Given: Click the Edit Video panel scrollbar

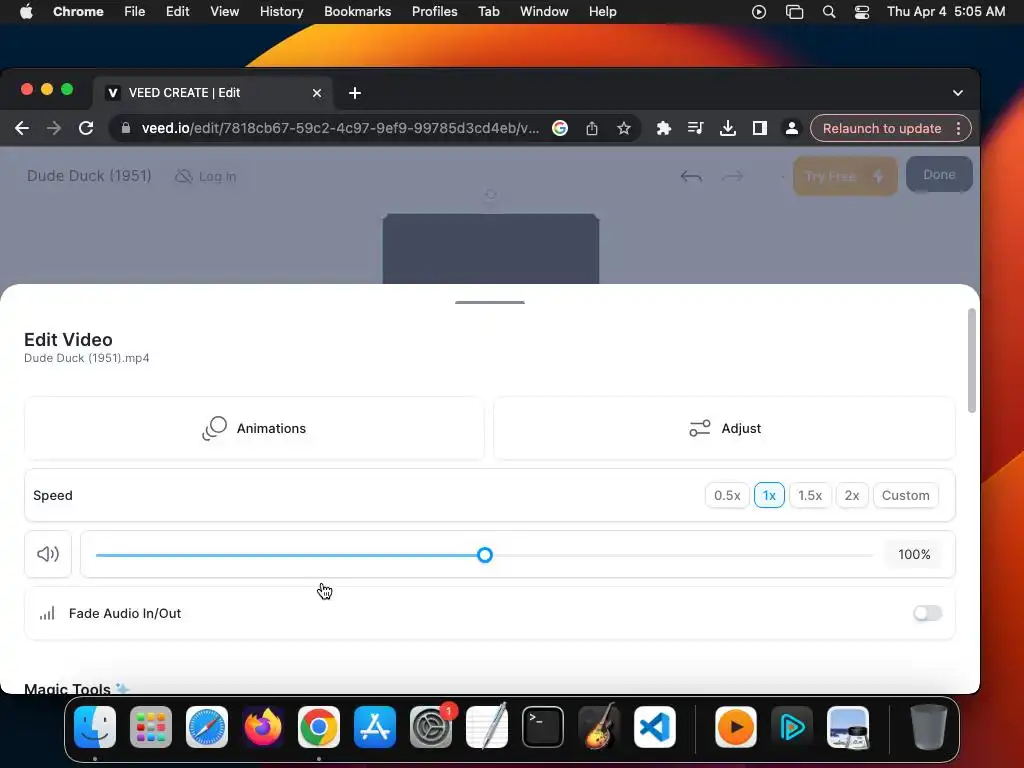Looking at the screenshot, I should click(x=972, y=360).
